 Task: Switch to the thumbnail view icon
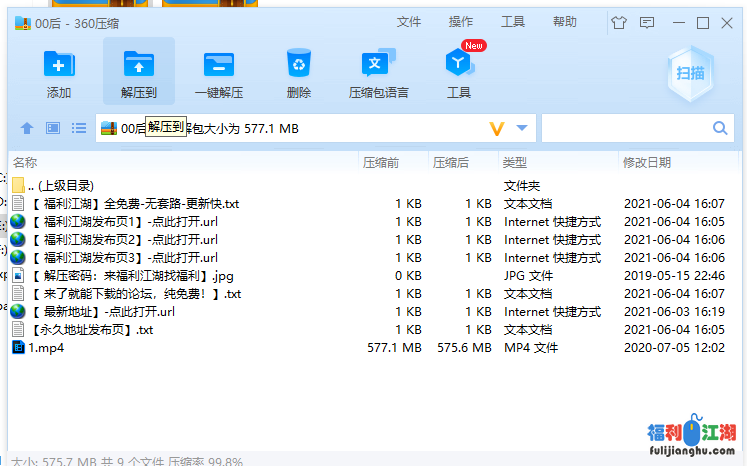pos(53,128)
